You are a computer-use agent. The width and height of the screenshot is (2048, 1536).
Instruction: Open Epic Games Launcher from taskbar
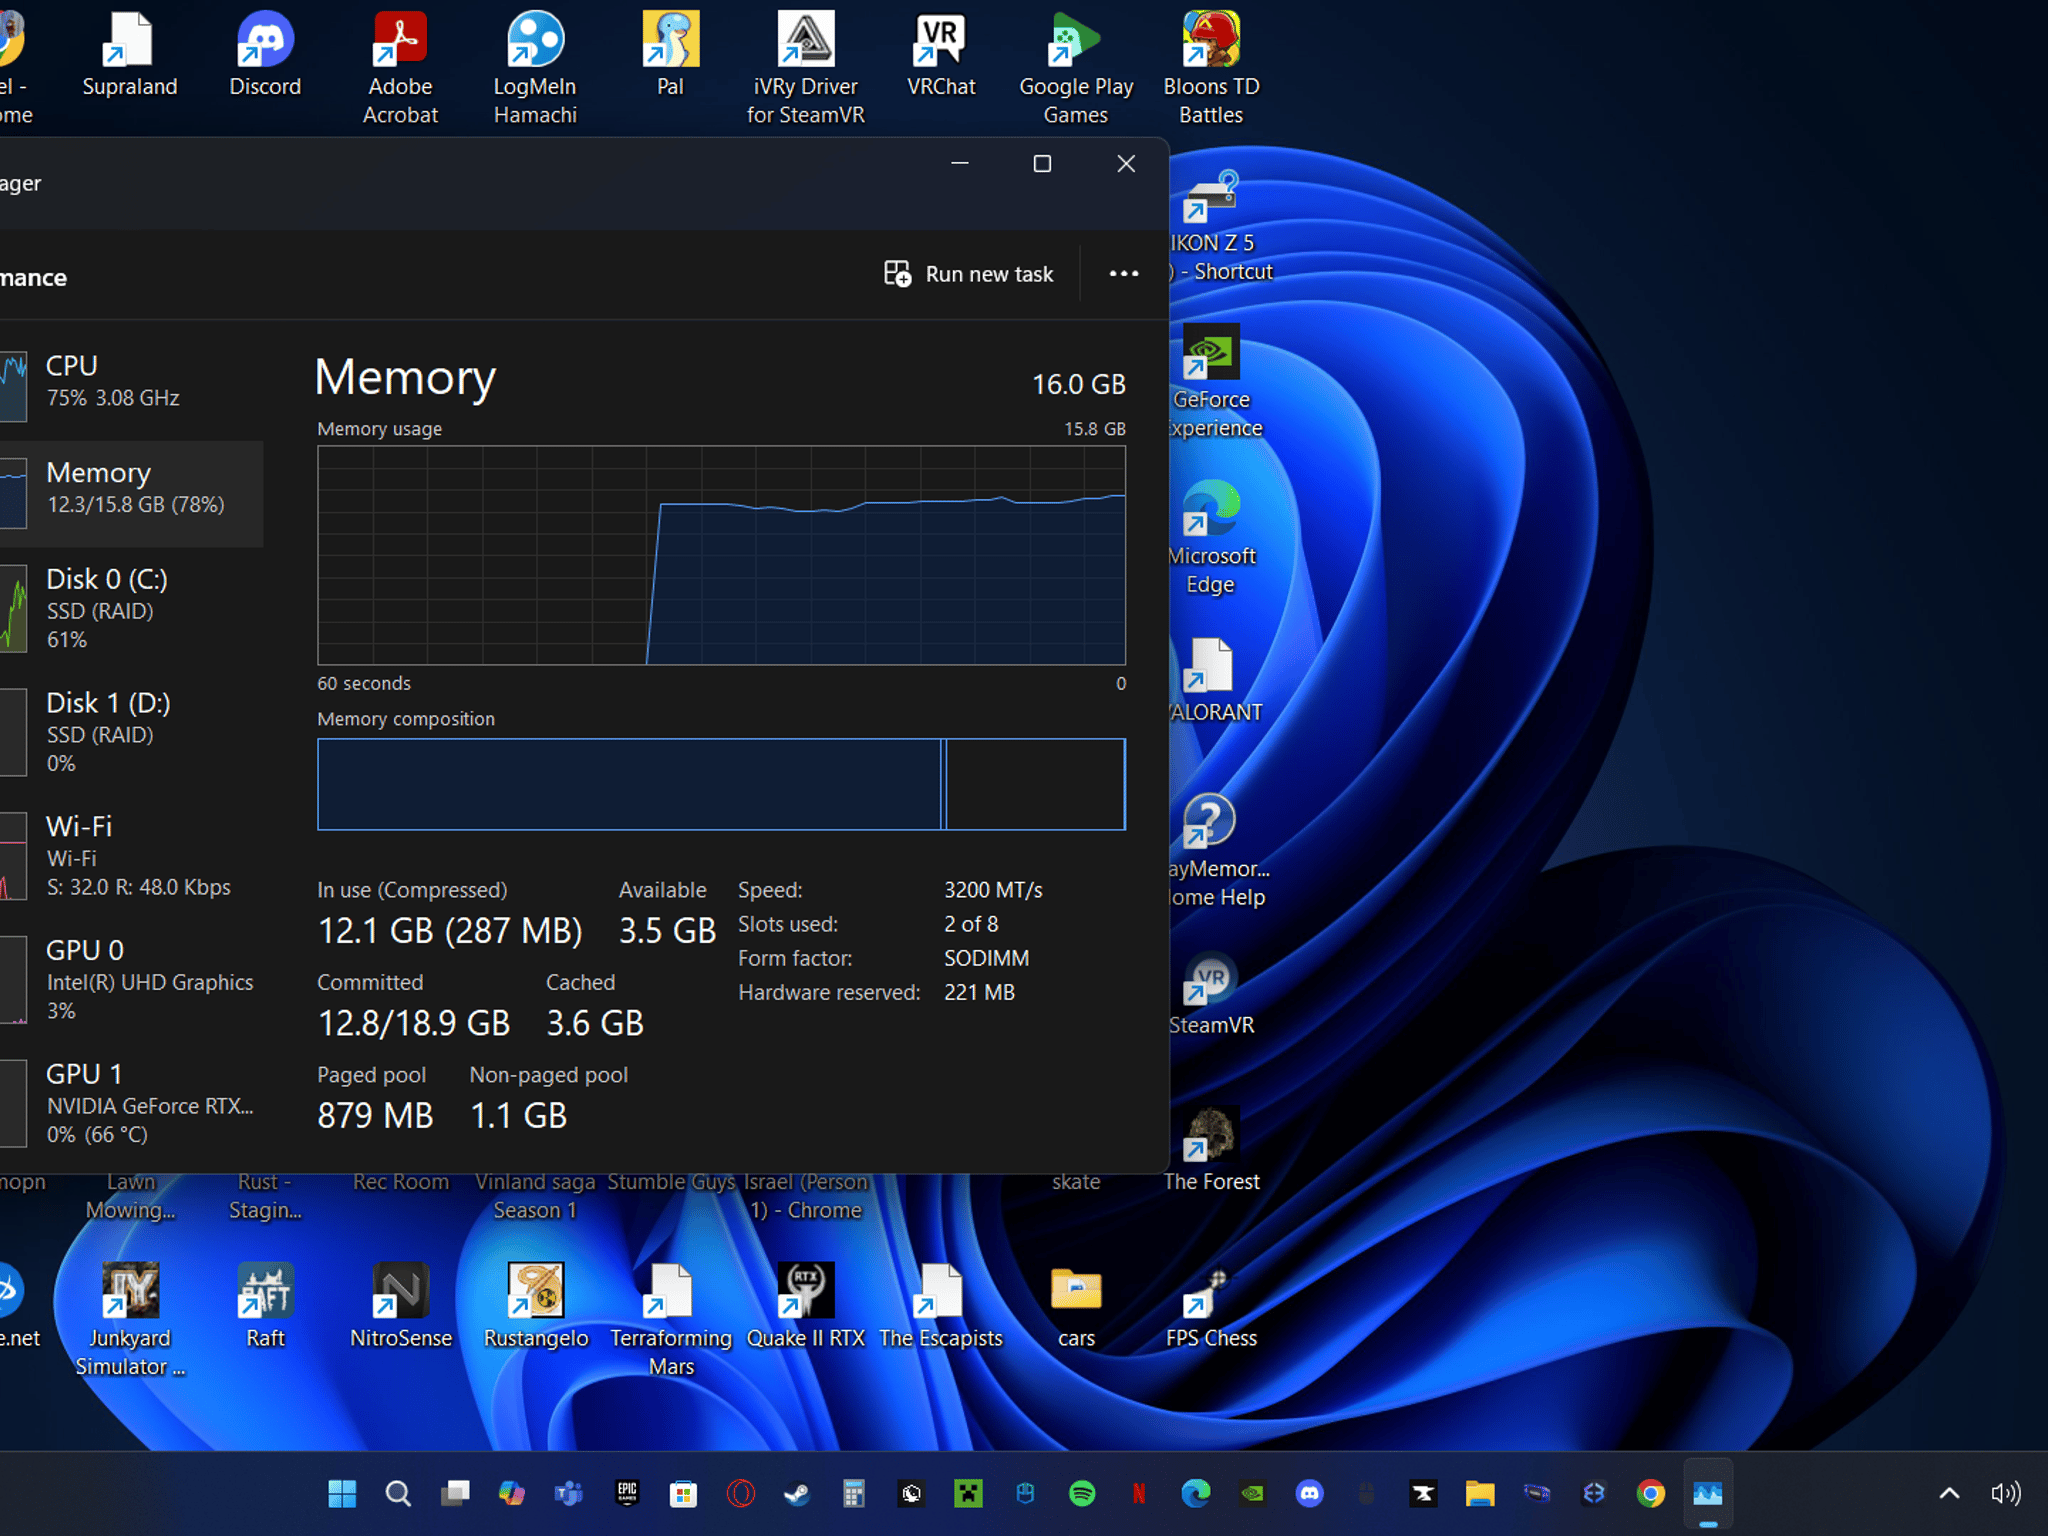[627, 1493]
